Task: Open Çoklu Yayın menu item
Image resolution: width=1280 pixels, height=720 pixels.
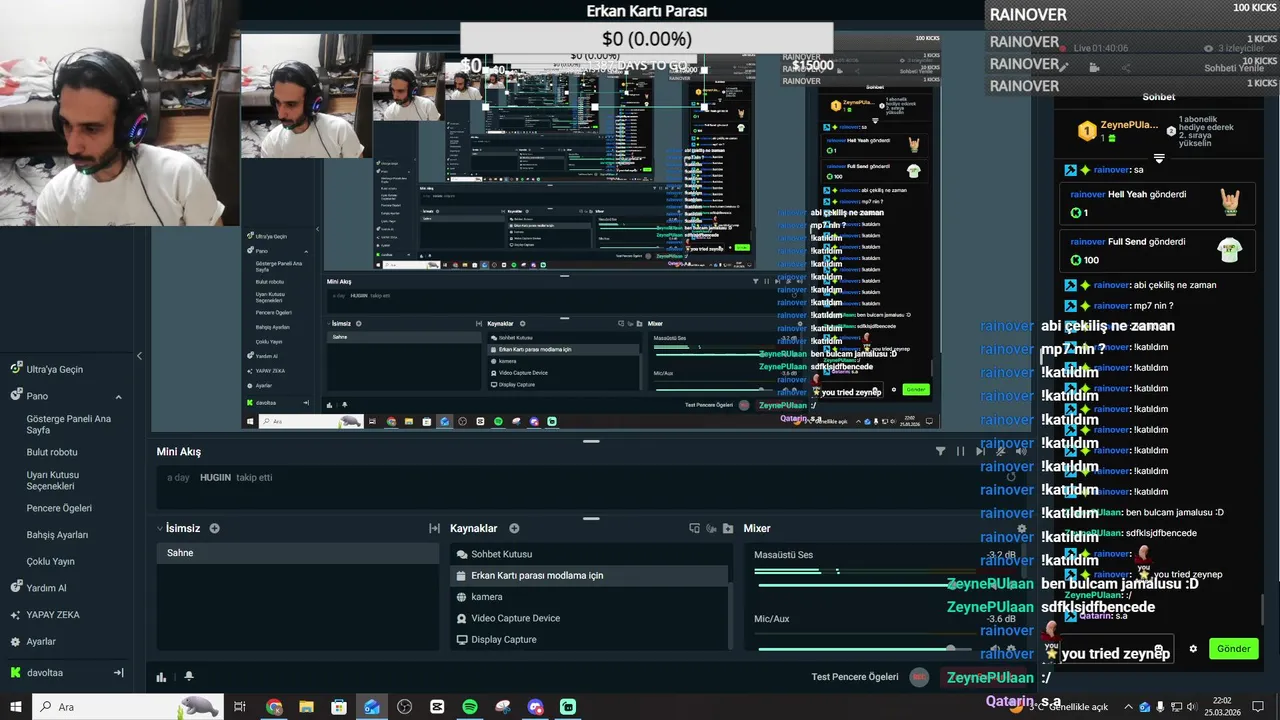Action: coord(50,561)
